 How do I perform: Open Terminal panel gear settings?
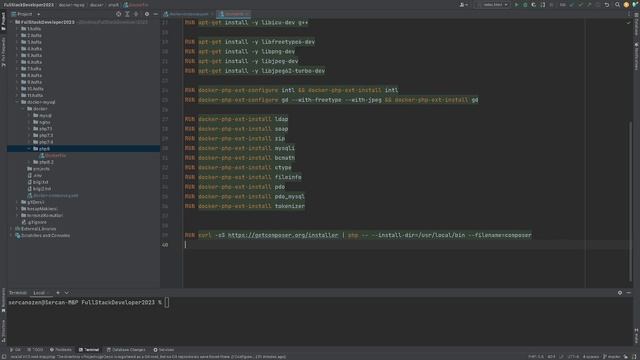point(620,293)
